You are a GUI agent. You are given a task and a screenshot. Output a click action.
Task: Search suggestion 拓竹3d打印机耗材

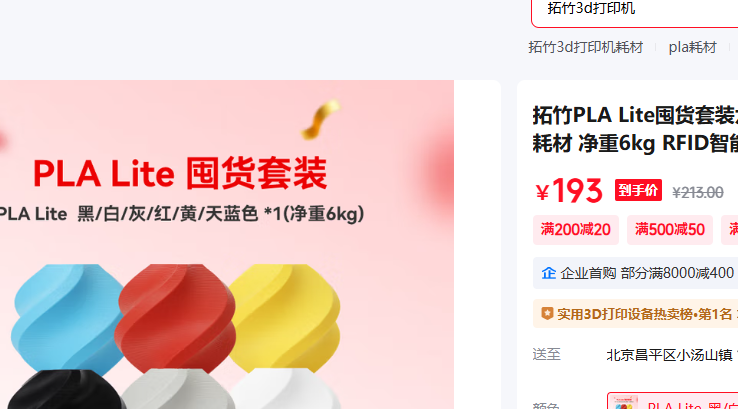pos(586,47)
